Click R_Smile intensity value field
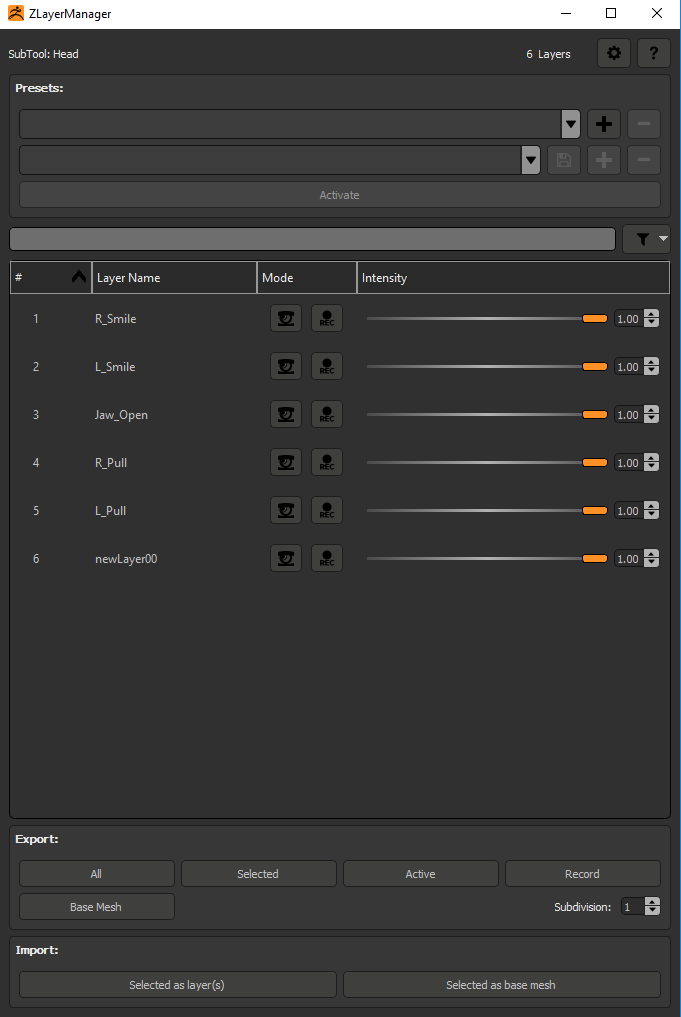Viewport: 681px width, 1017px height. pyautogui.click(x=628, y=318)
